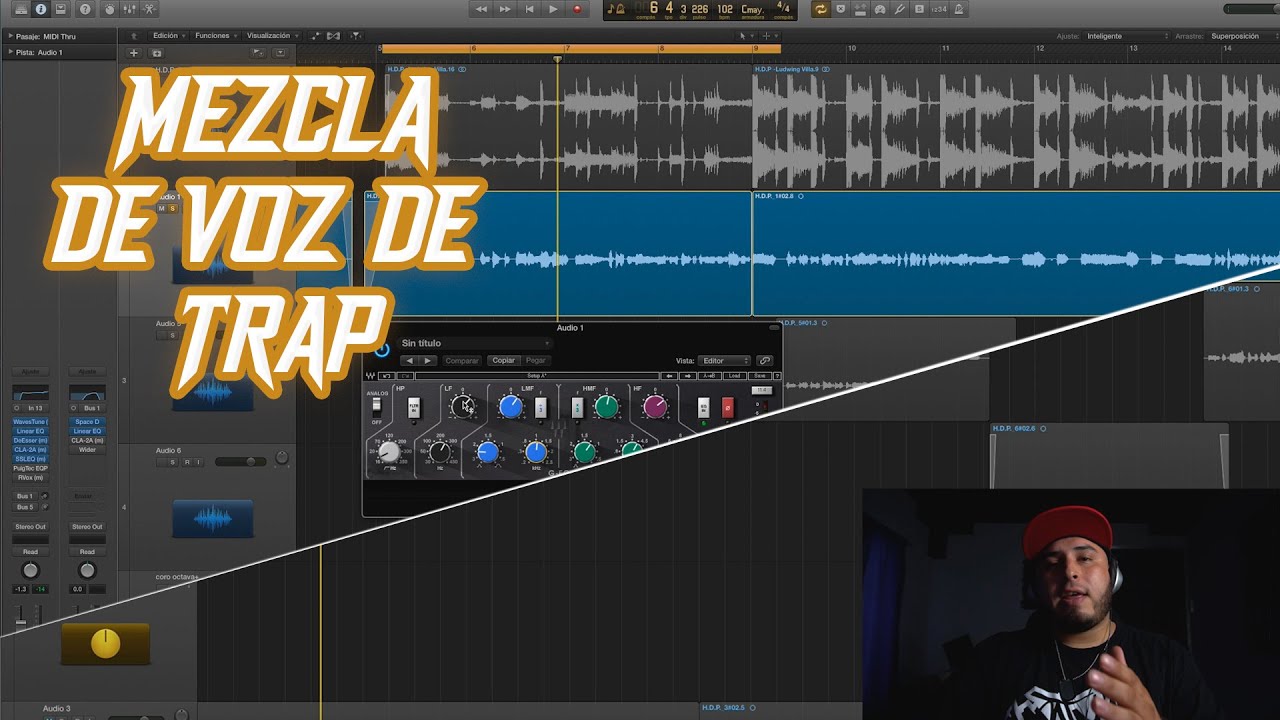This screenshot has height=720, width=1280.
Task: Adjust the master volume slider
Action: (1251, 9)
